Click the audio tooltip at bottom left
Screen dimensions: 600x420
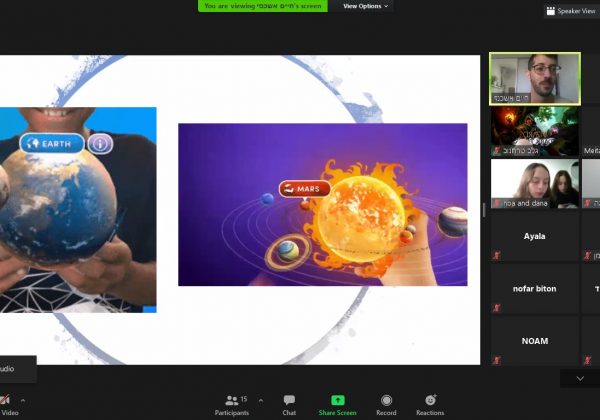click(x=18, y=369)
